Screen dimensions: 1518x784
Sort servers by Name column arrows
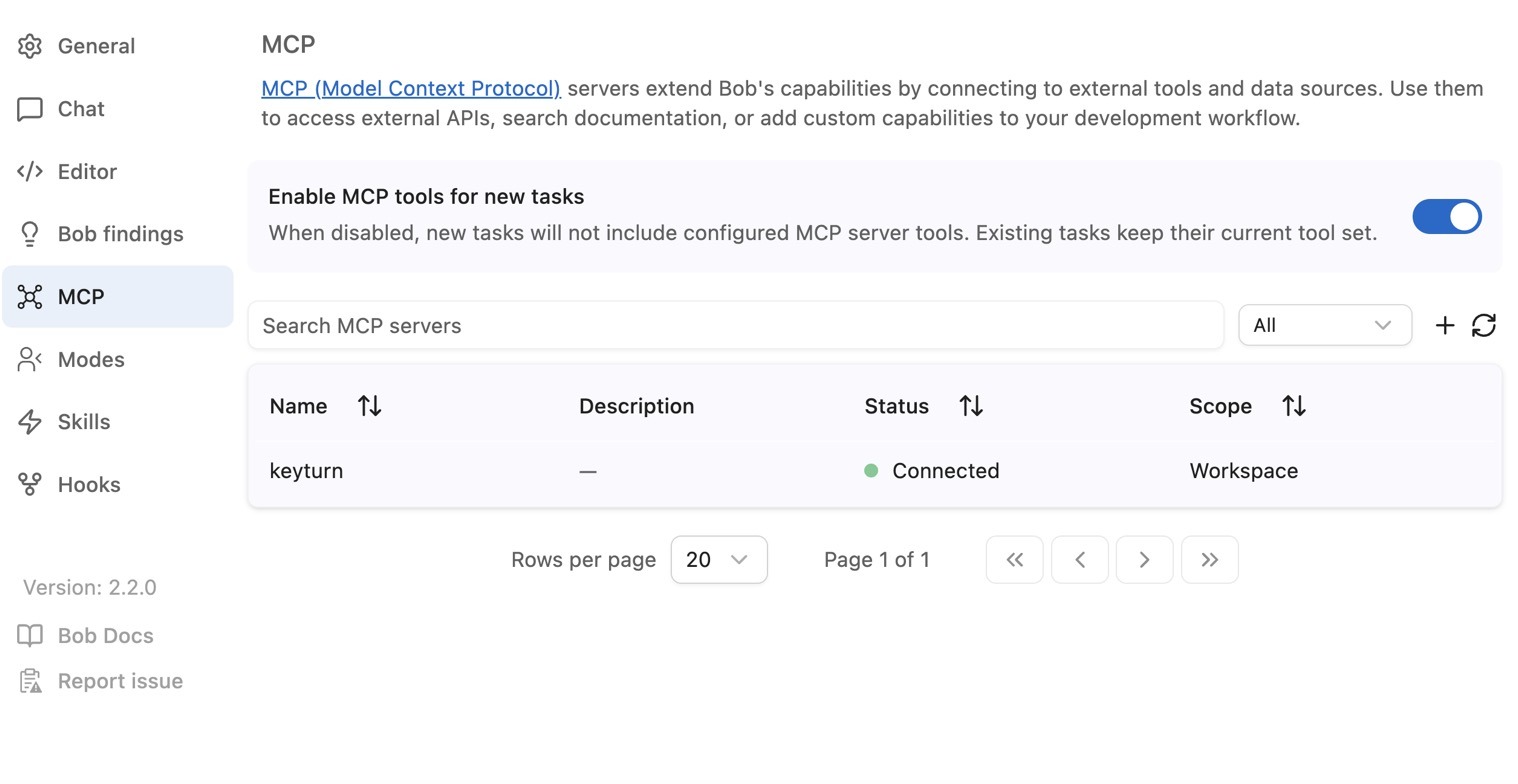[x=370, y=406]
